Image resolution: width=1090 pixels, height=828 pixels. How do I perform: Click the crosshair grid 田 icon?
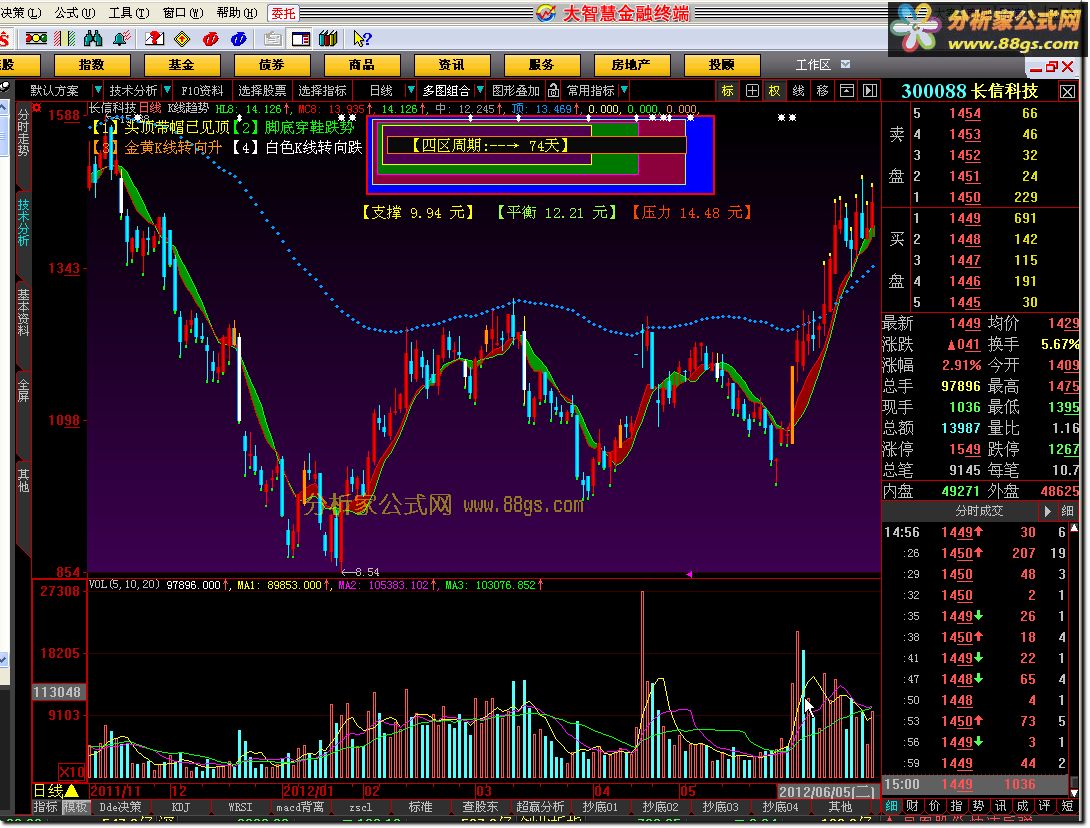coord(752,90)
